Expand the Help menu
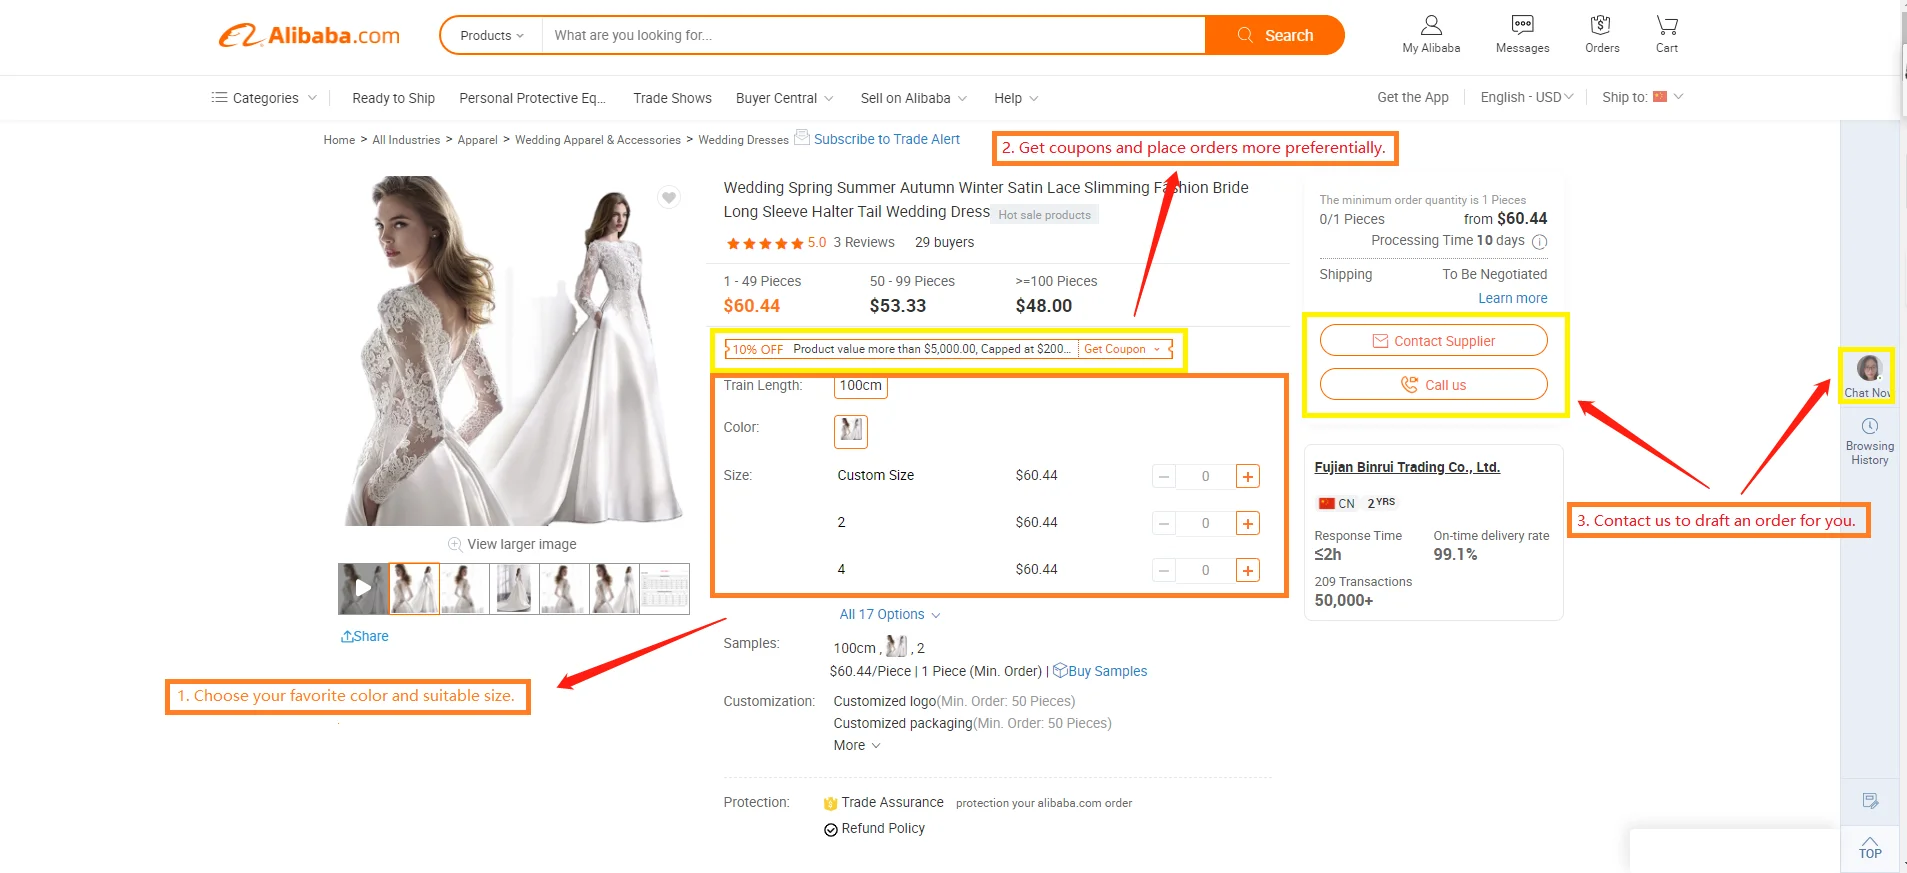This screenshot has height=873, width=1907. pyautogui.click(x=1016, y=98)
